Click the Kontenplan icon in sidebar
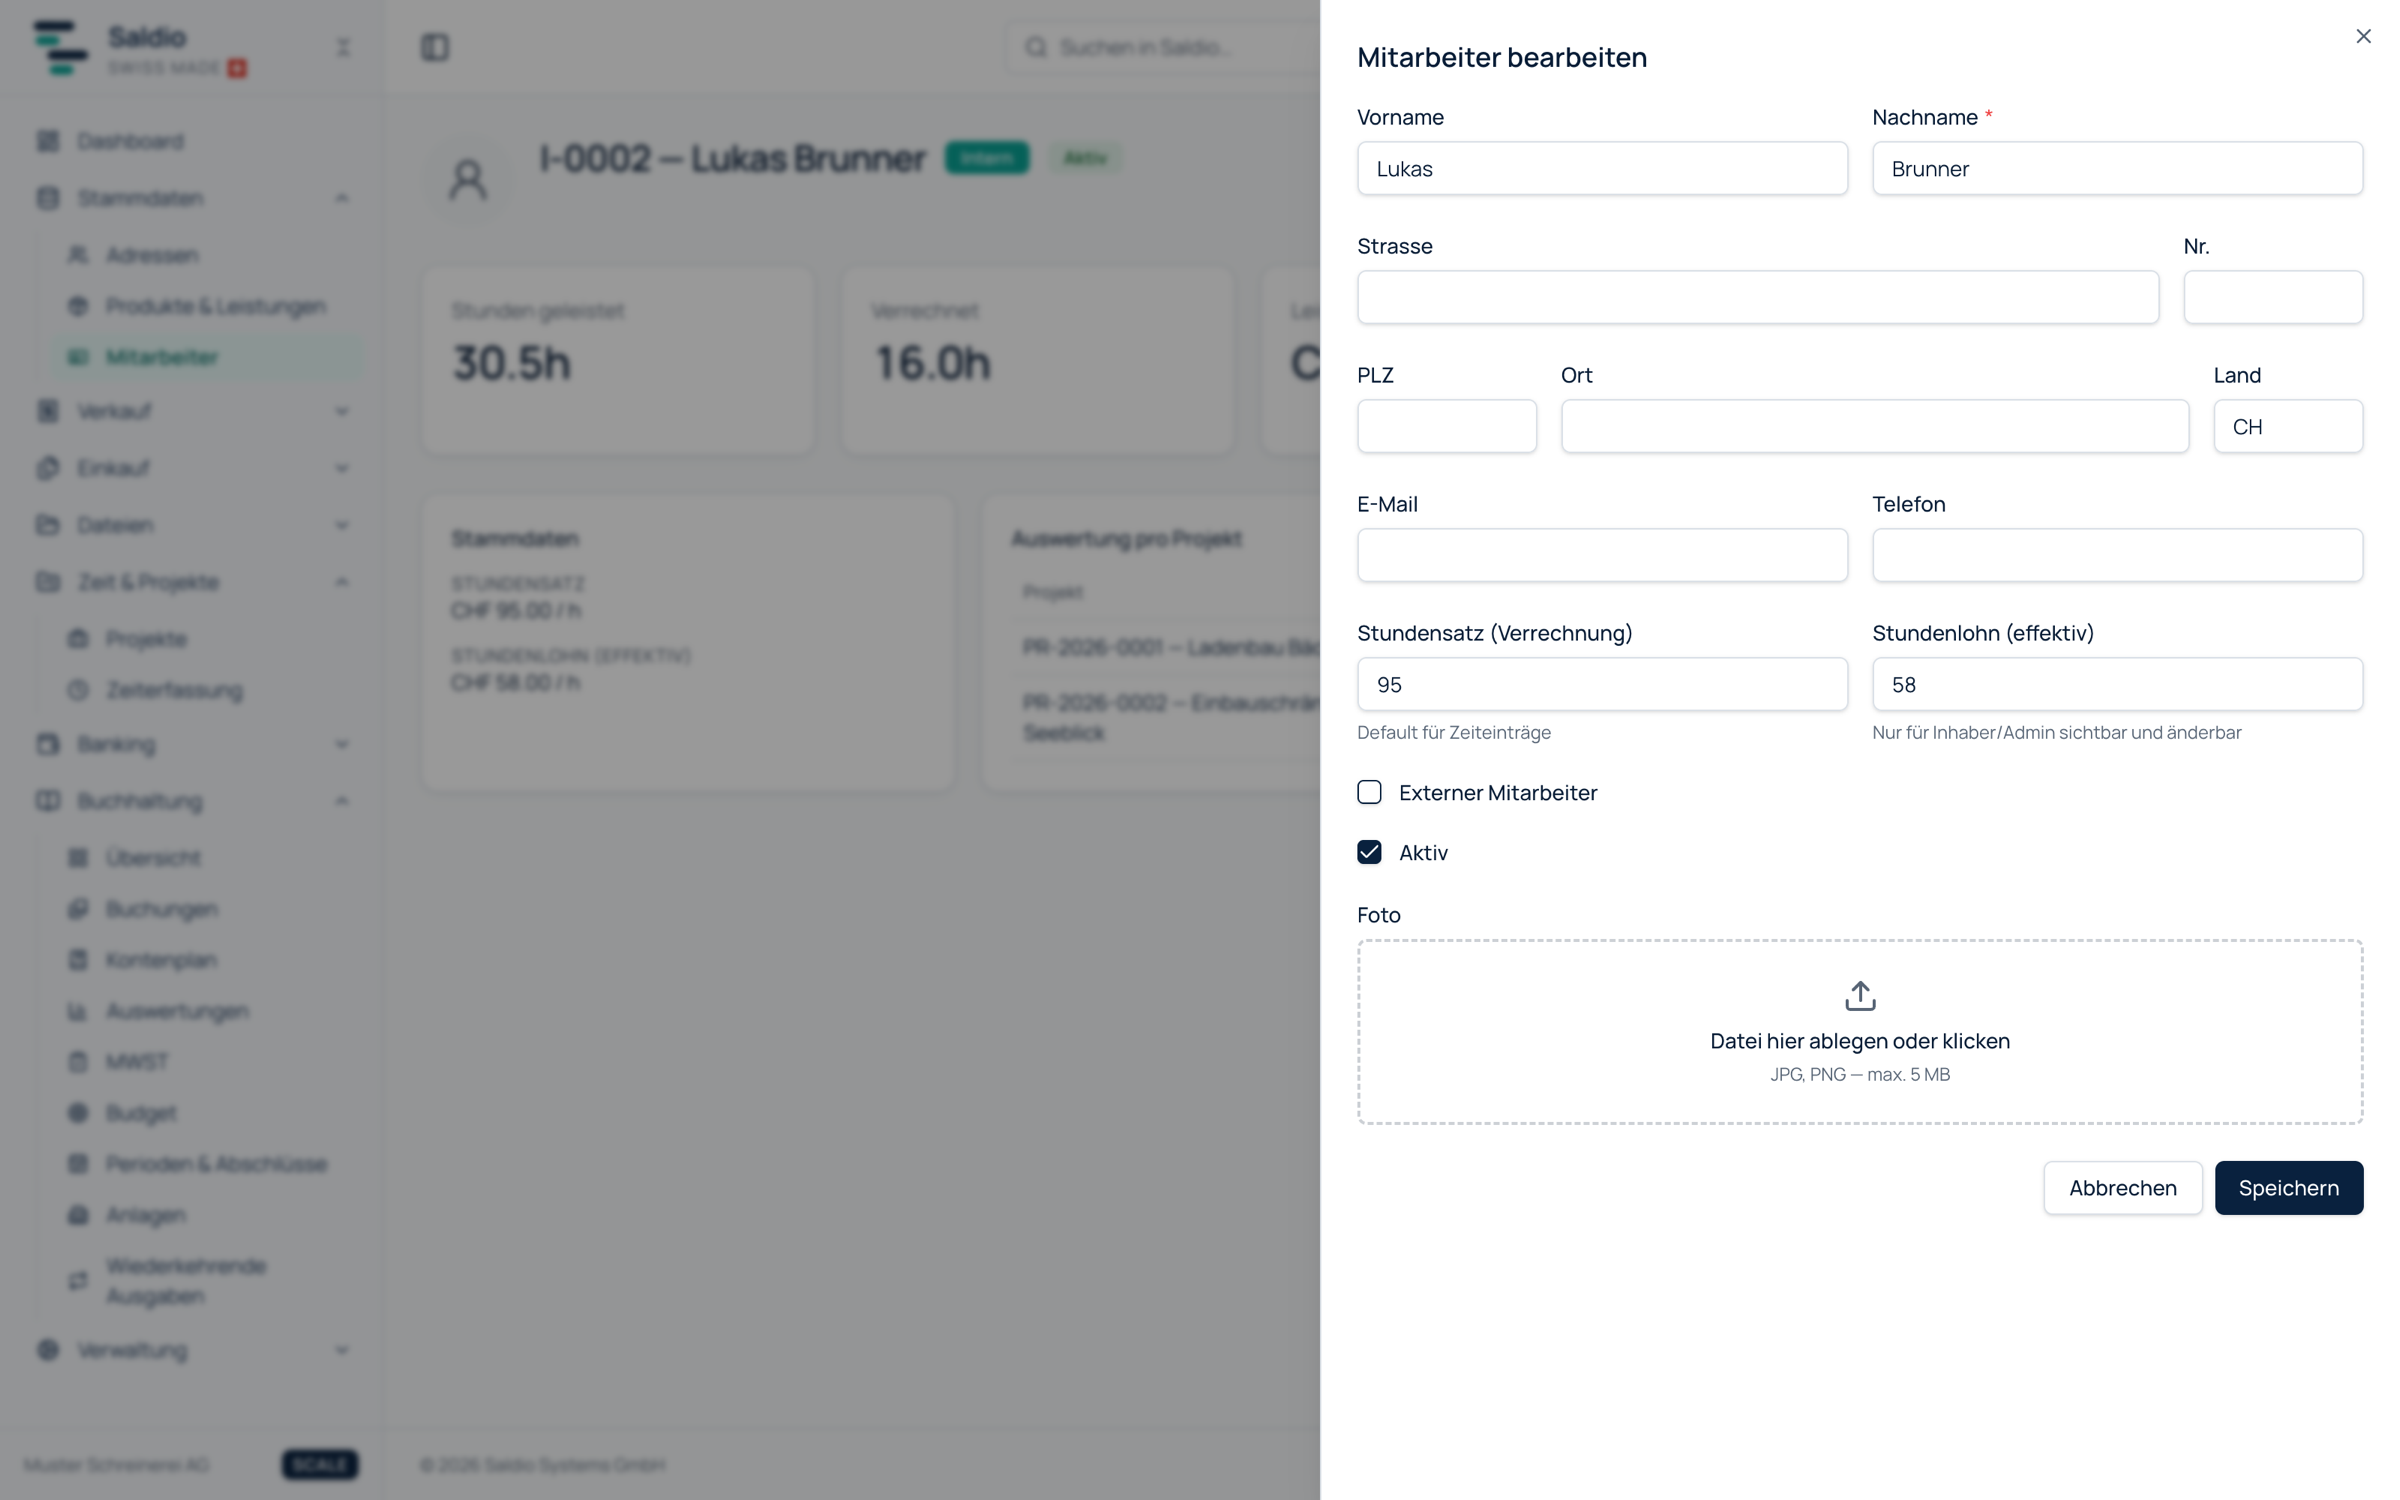Screen dimensions: 2400x1500 78,960
